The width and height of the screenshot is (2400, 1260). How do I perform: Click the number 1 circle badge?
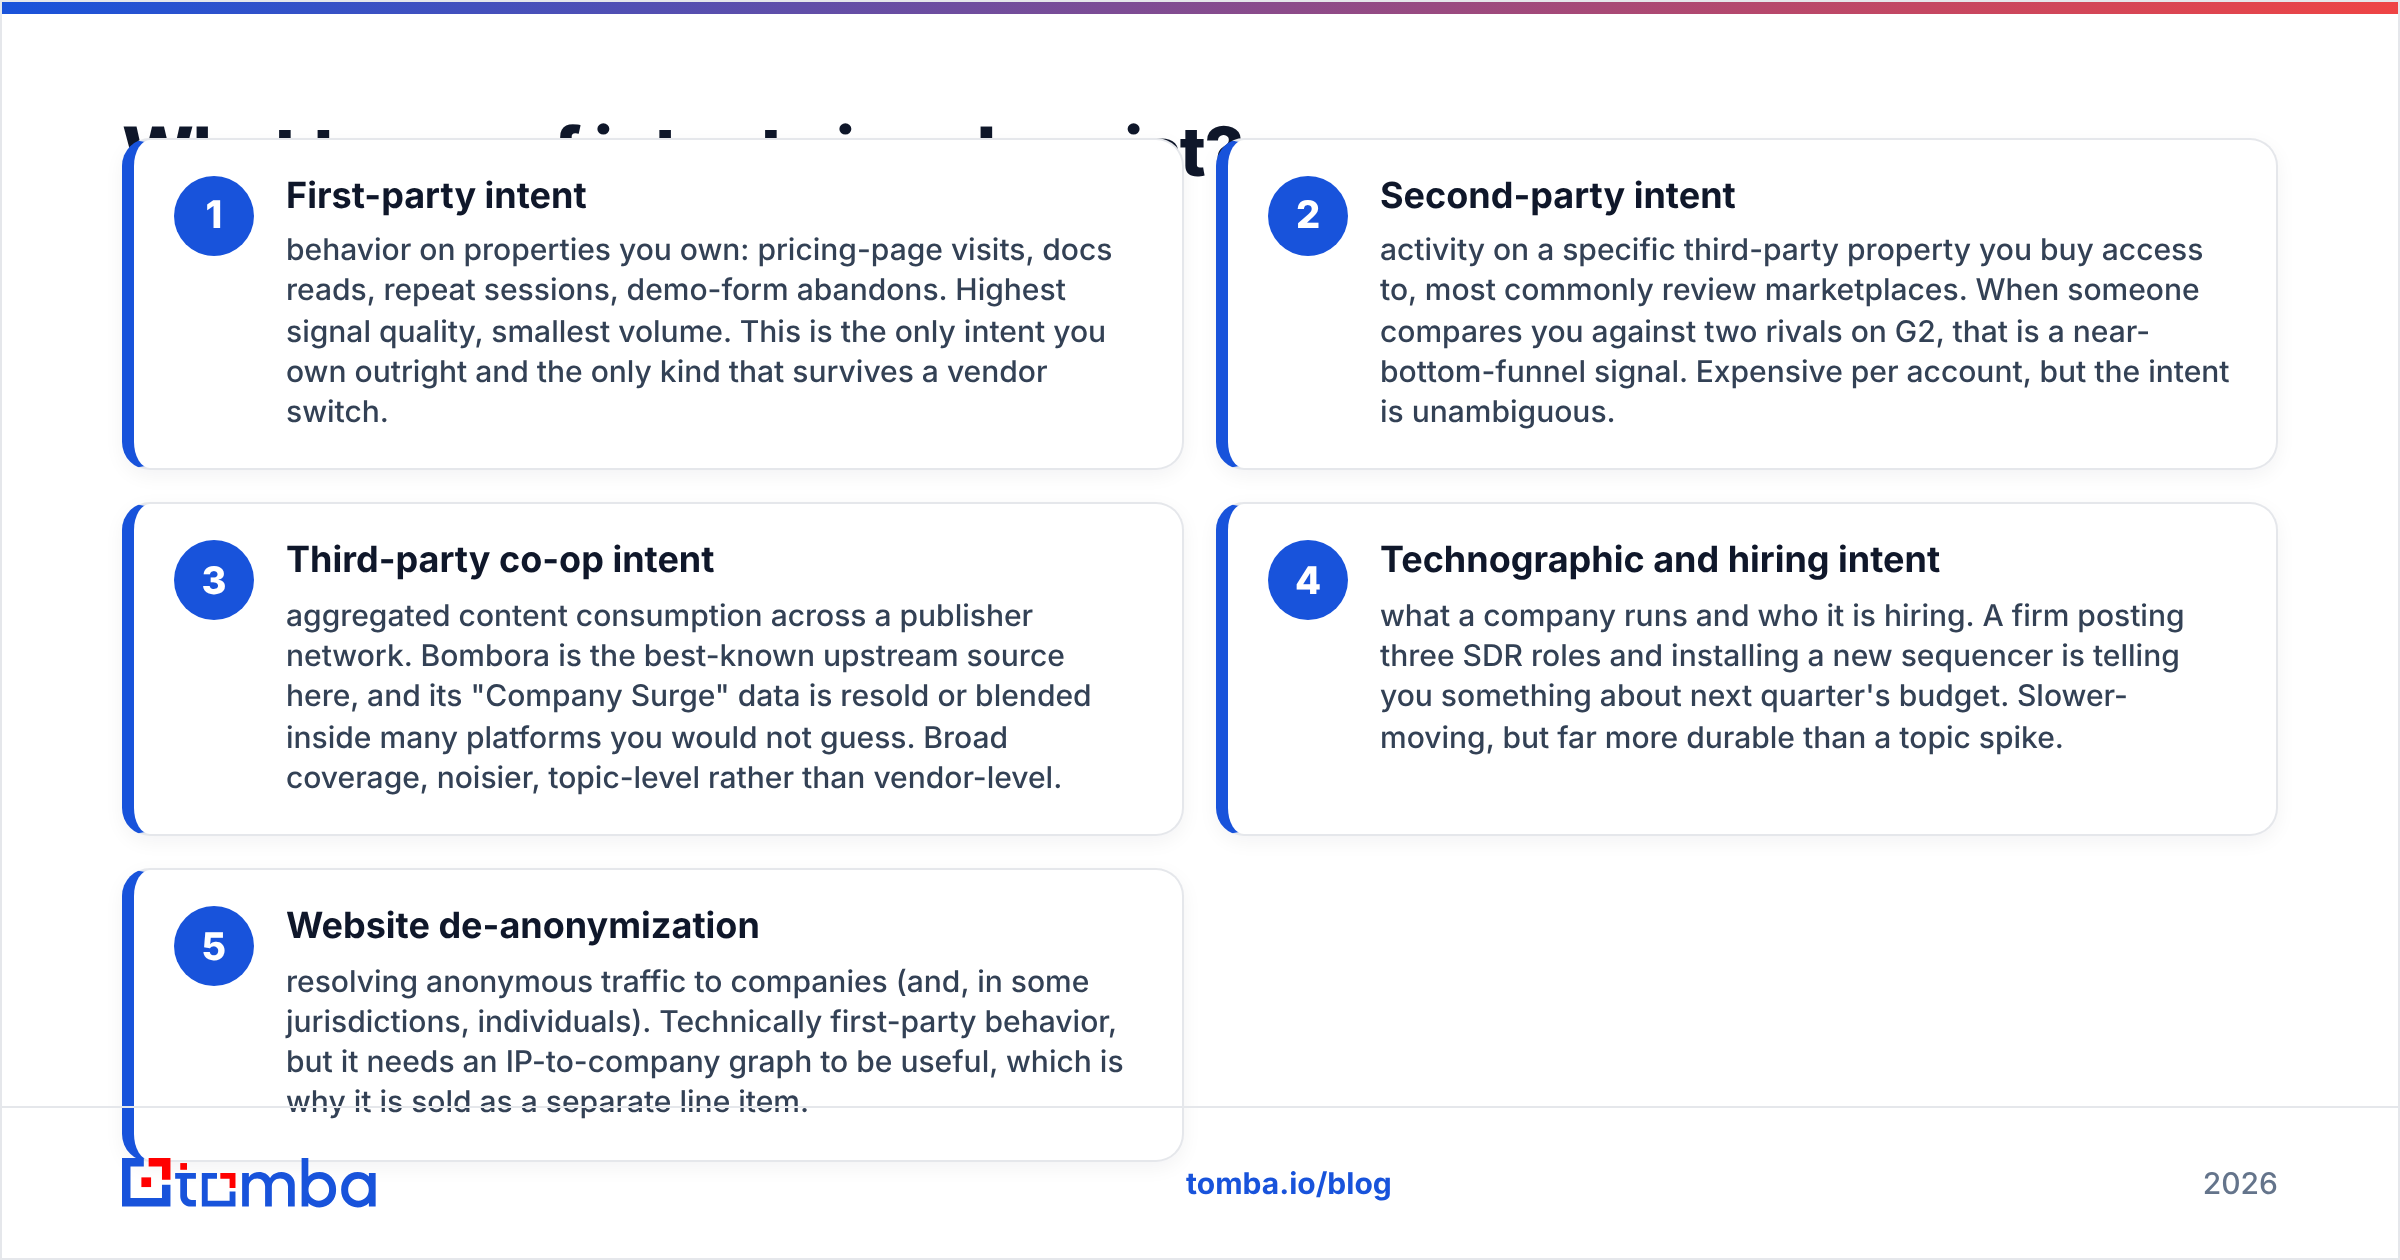[x=214, y=216]
